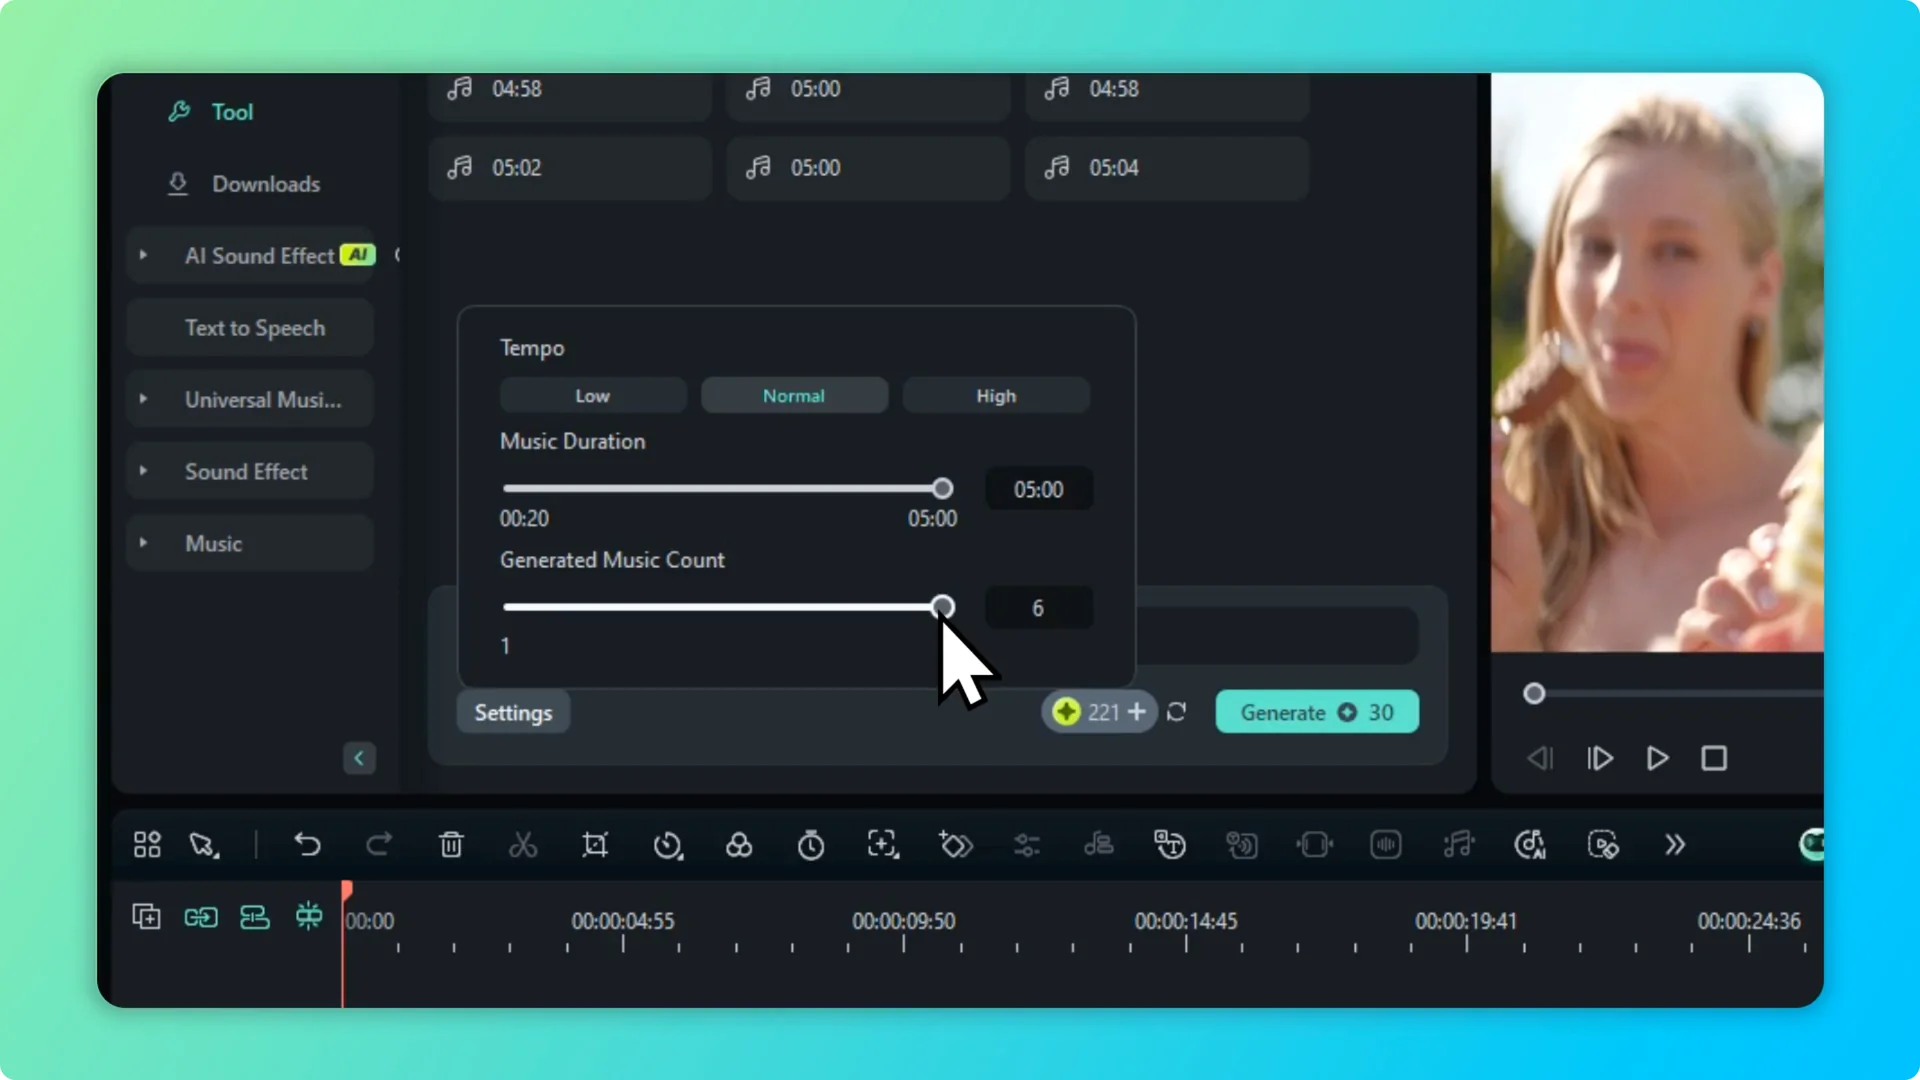
Task: Click the screen record icon in toolbar
Action: coord(1603,845)
